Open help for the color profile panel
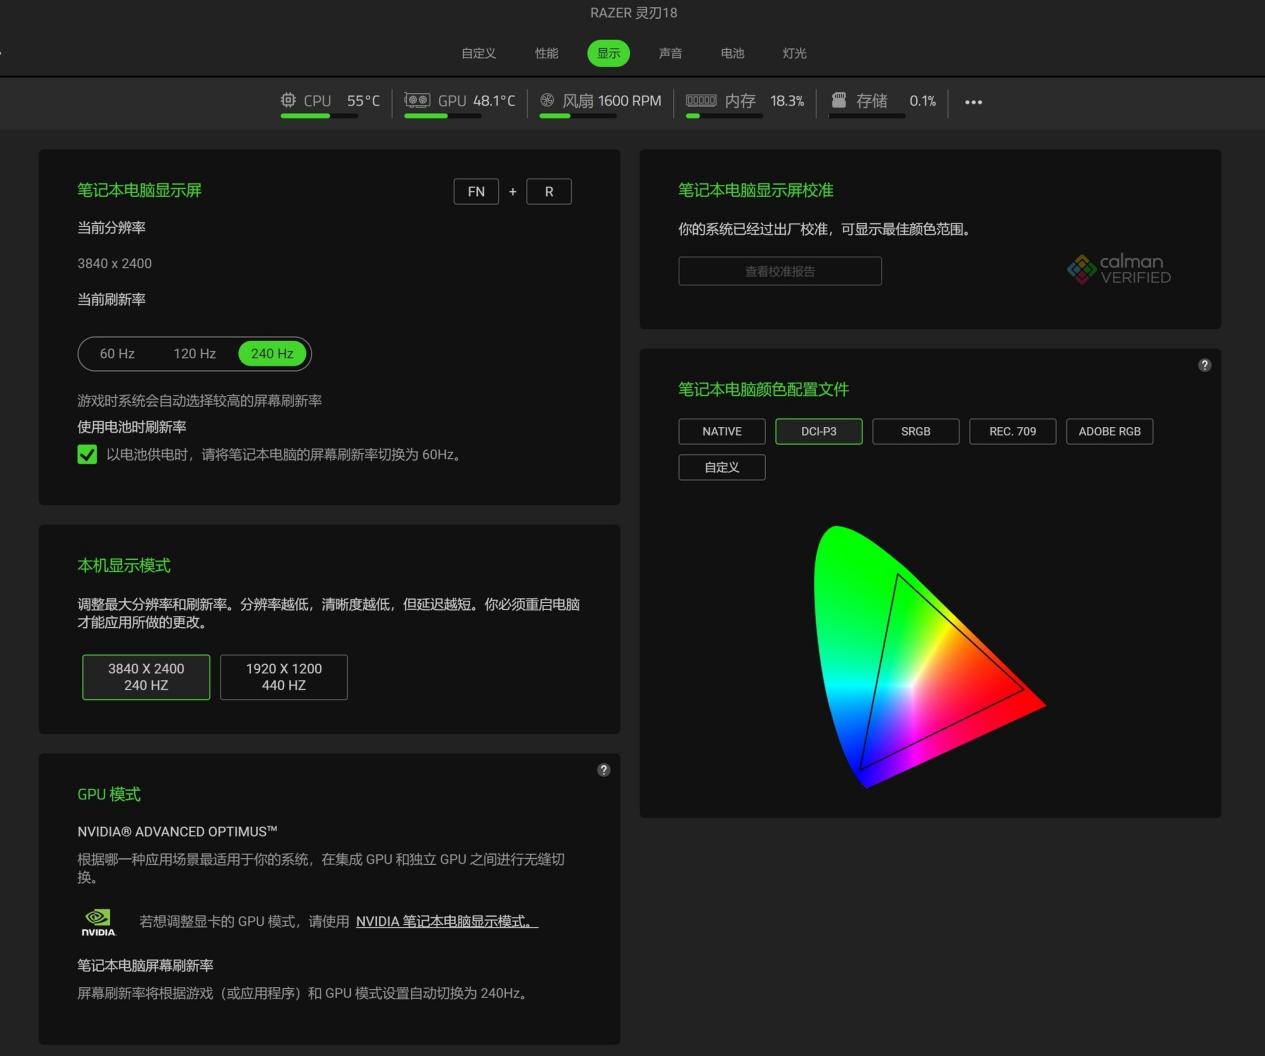Screen dimensions: 1265x1056 pos(1204,365)
